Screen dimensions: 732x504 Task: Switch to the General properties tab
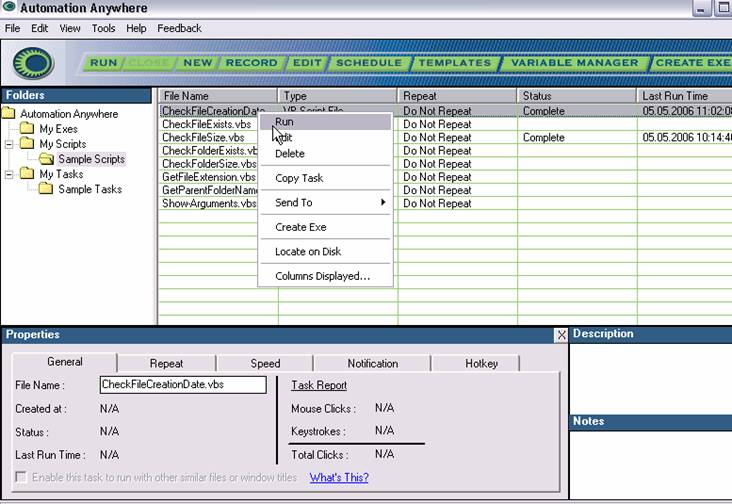(64, 362)
